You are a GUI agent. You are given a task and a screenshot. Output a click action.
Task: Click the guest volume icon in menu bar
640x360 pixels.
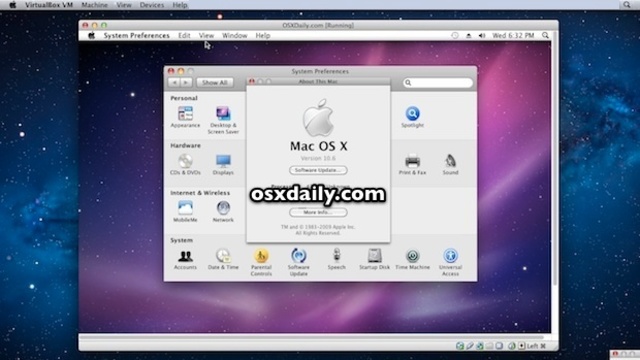coord(482,36)
